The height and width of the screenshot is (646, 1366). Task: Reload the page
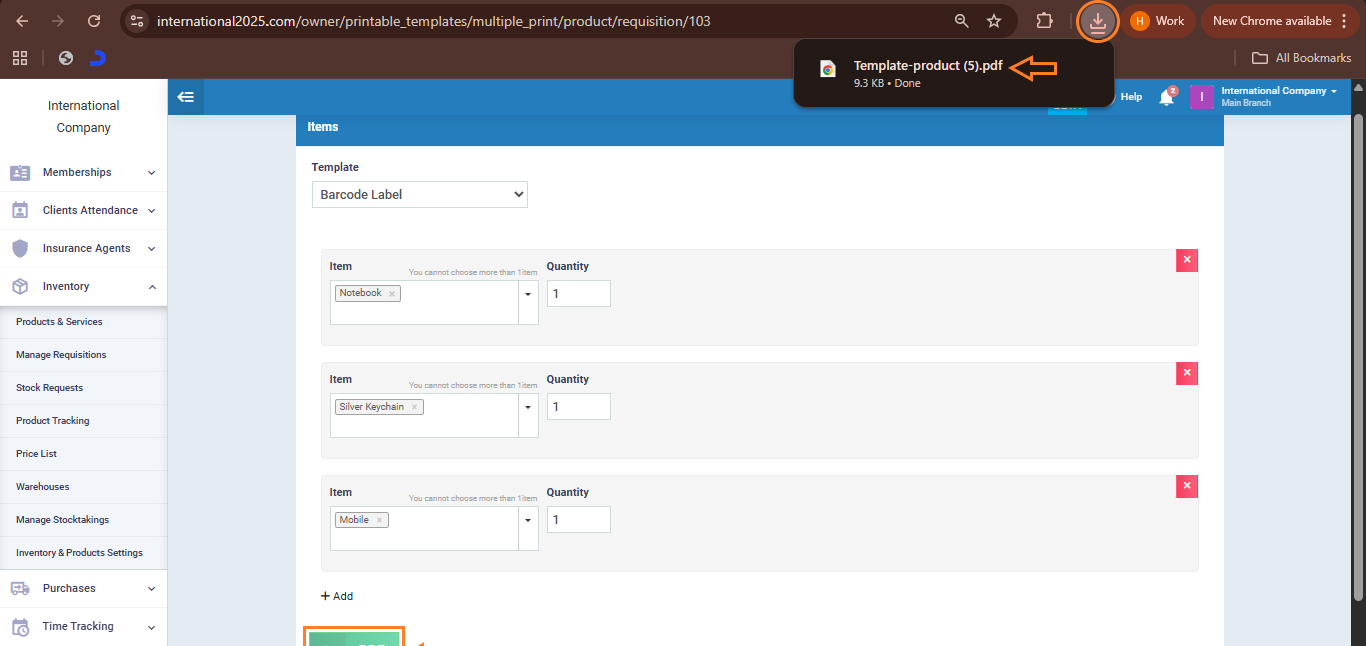pyautogui.click(x=94, y=21)
